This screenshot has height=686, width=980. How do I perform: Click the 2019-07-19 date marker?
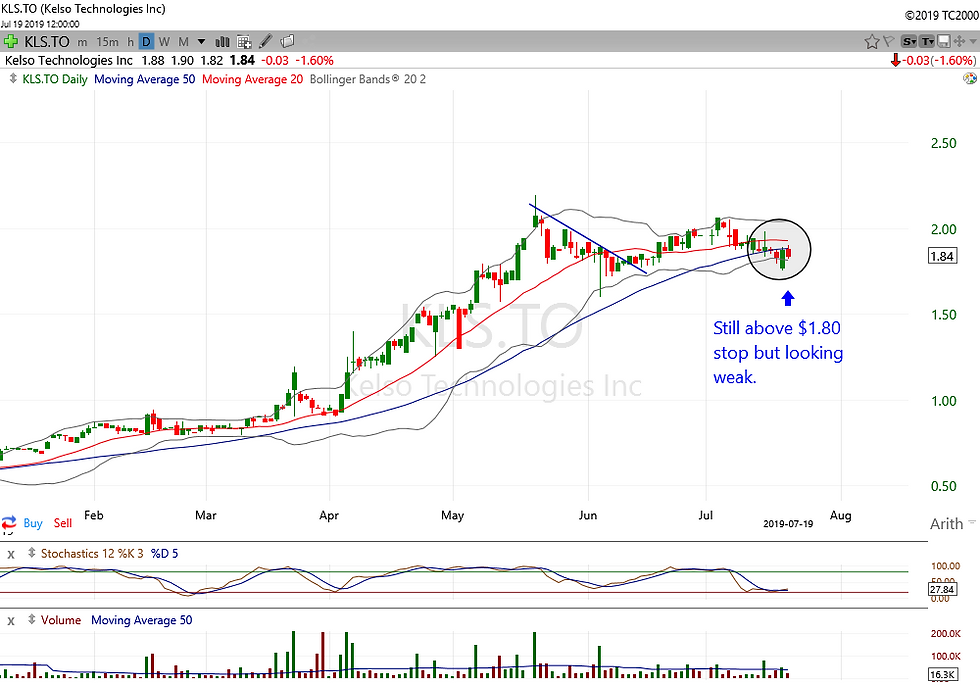pyautogui.click(x=788, y=524)
